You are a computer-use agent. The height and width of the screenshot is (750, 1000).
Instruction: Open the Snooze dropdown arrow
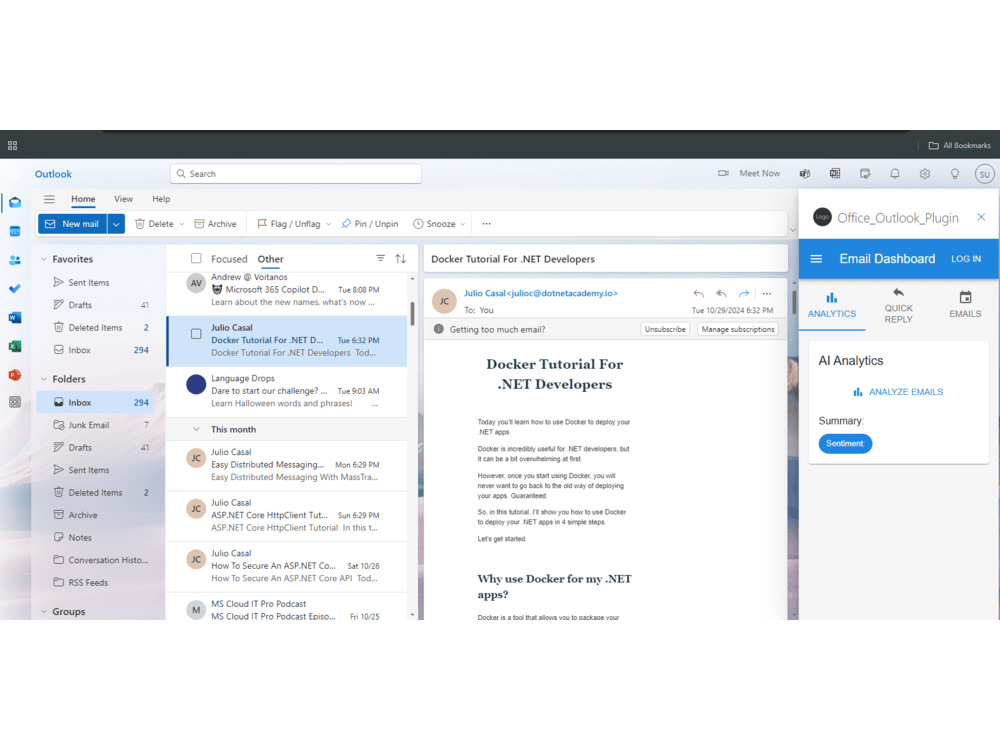(463, 224)
